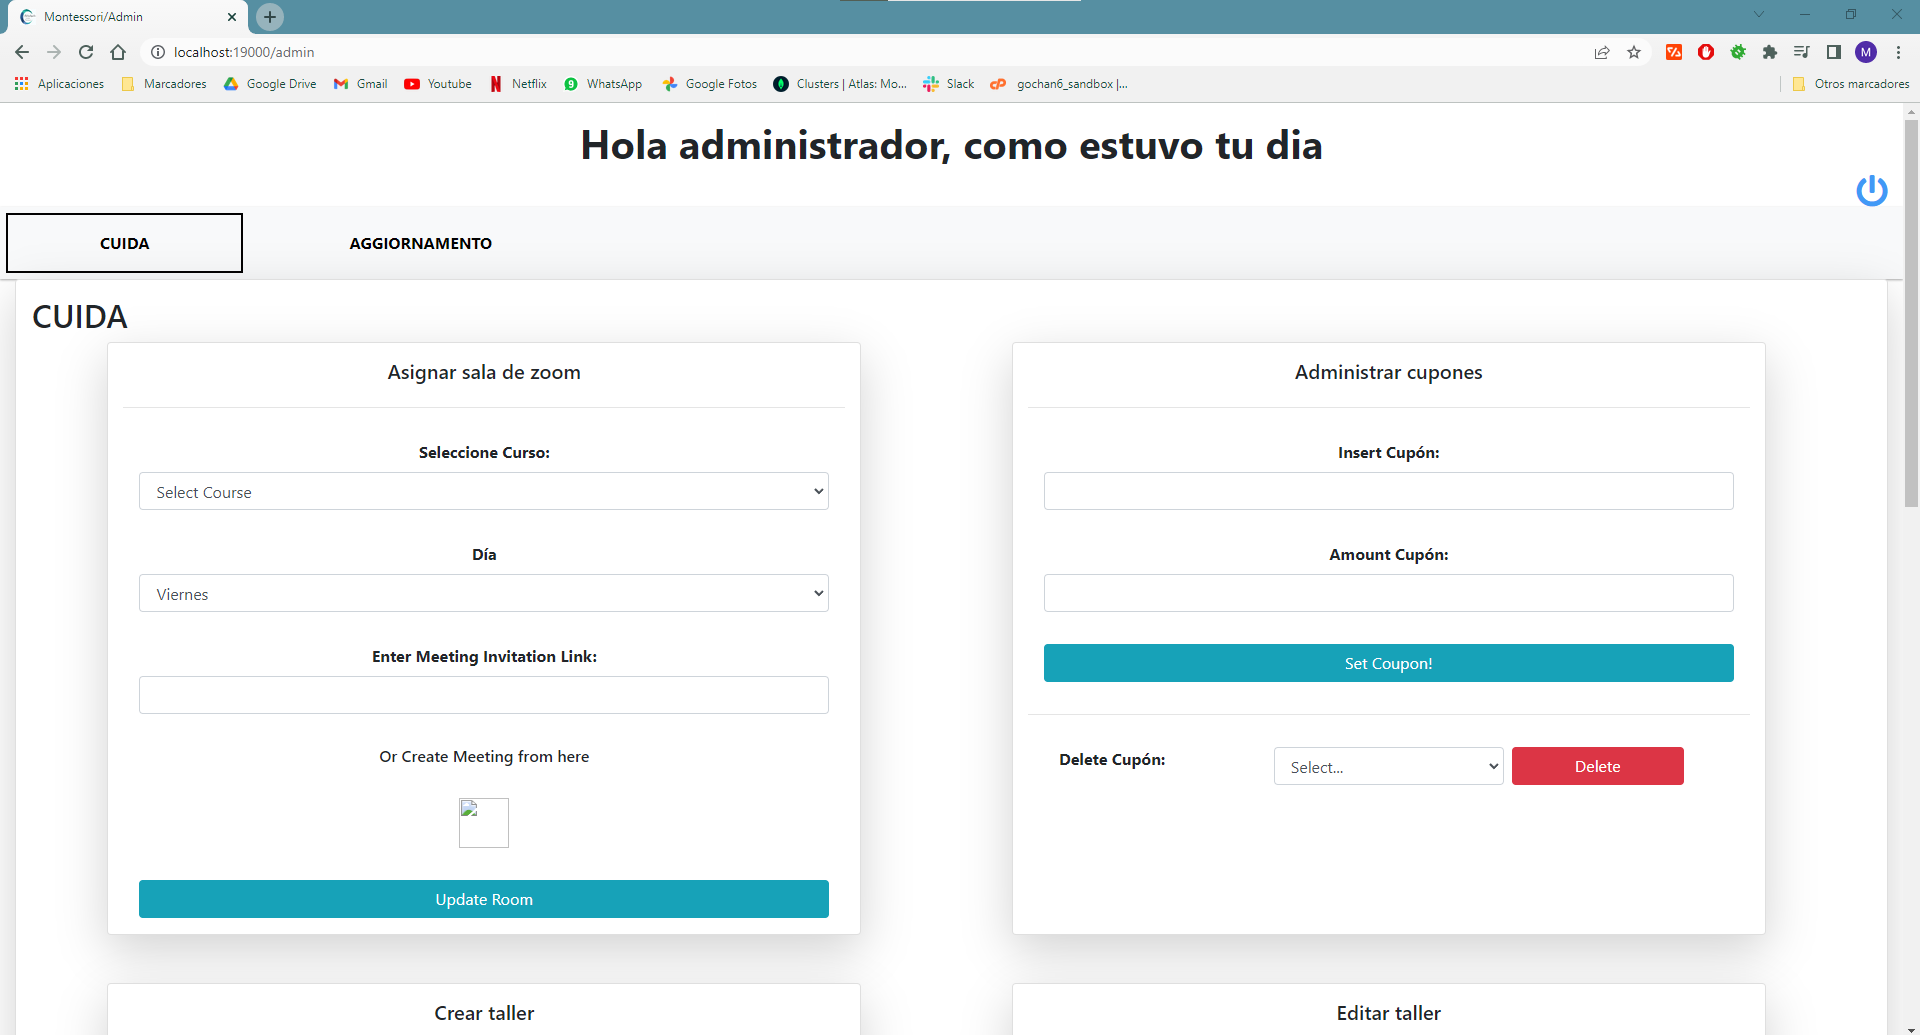Open a new browser tab

pyautogui.click(x=270, y=17)
